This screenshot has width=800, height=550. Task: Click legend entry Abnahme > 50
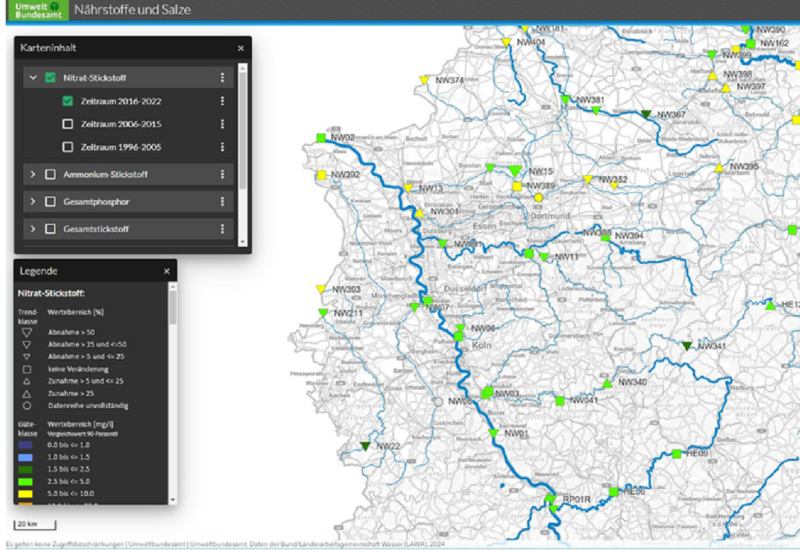[71, 333]
